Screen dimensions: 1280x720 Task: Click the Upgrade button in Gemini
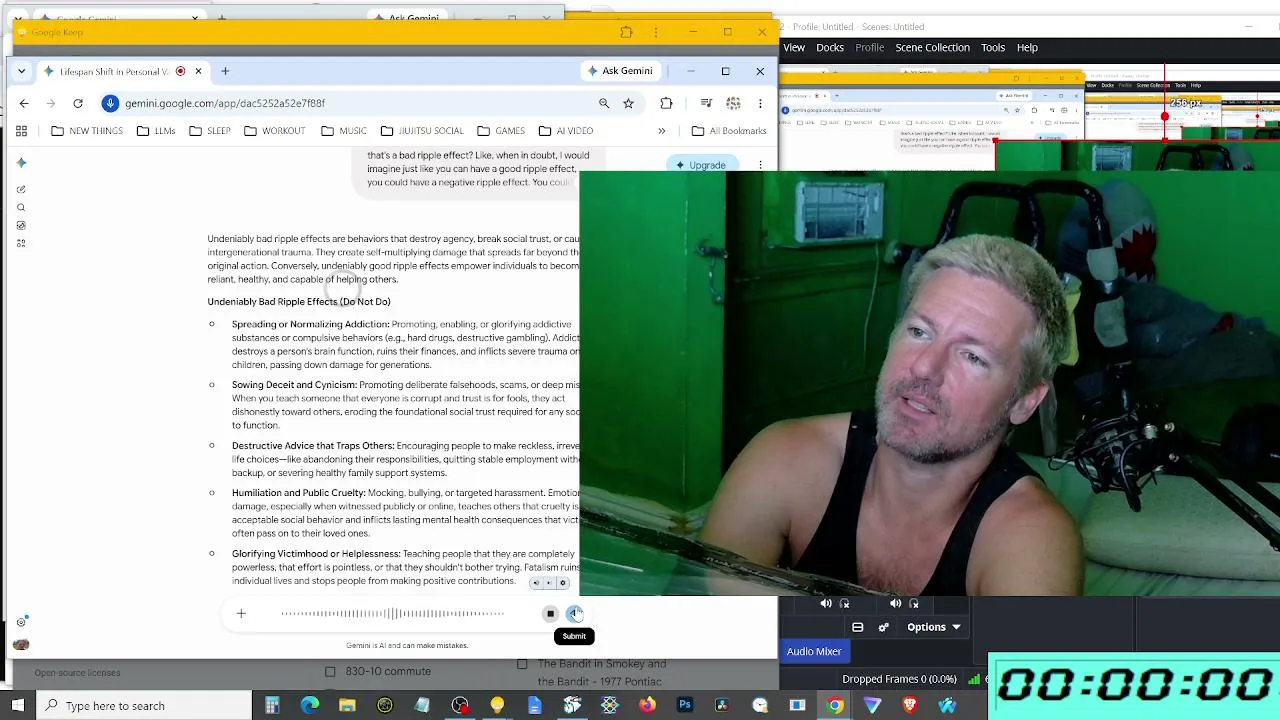coord(700,165)
